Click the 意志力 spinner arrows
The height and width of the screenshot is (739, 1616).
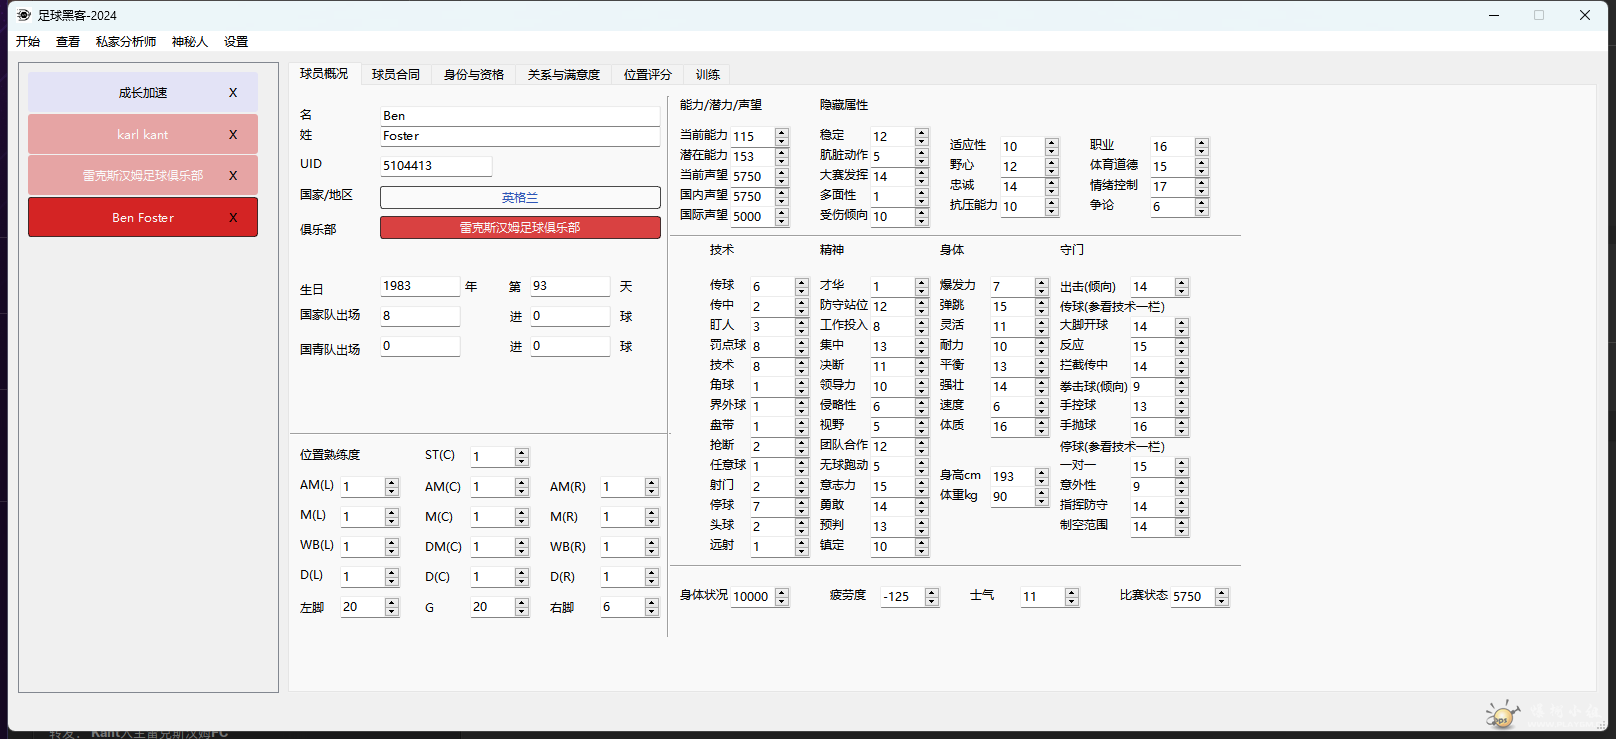[x=922, y=486]
